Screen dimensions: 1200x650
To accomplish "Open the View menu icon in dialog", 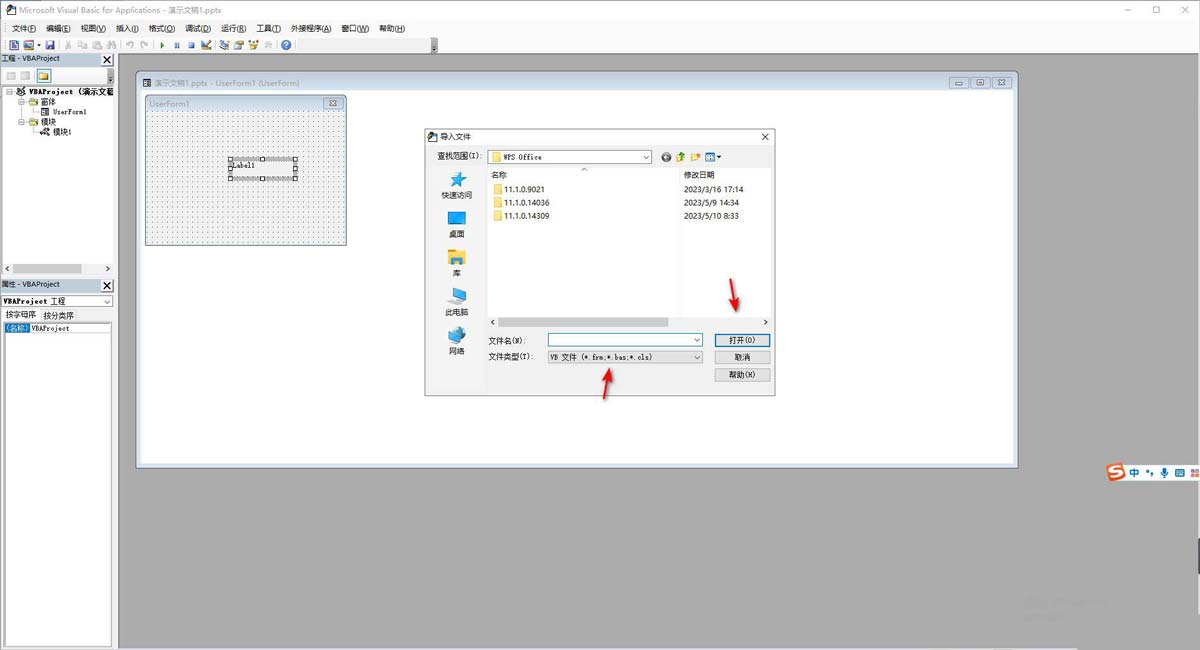I will [713, 157].
